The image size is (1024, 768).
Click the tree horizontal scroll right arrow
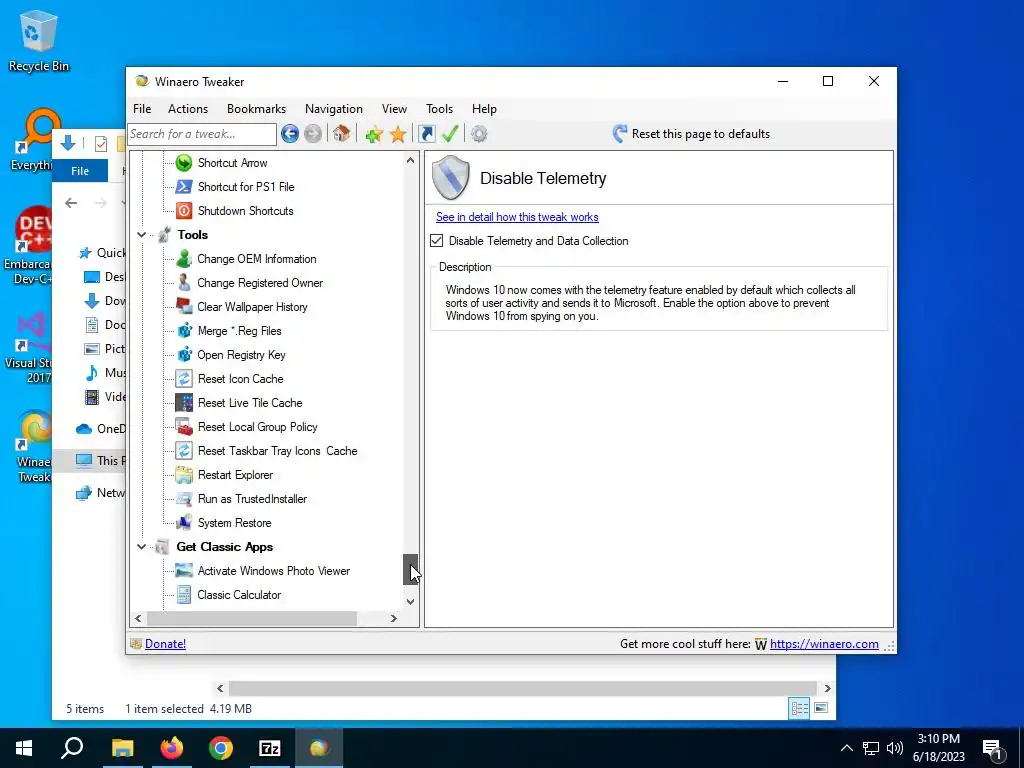(393, 618)
